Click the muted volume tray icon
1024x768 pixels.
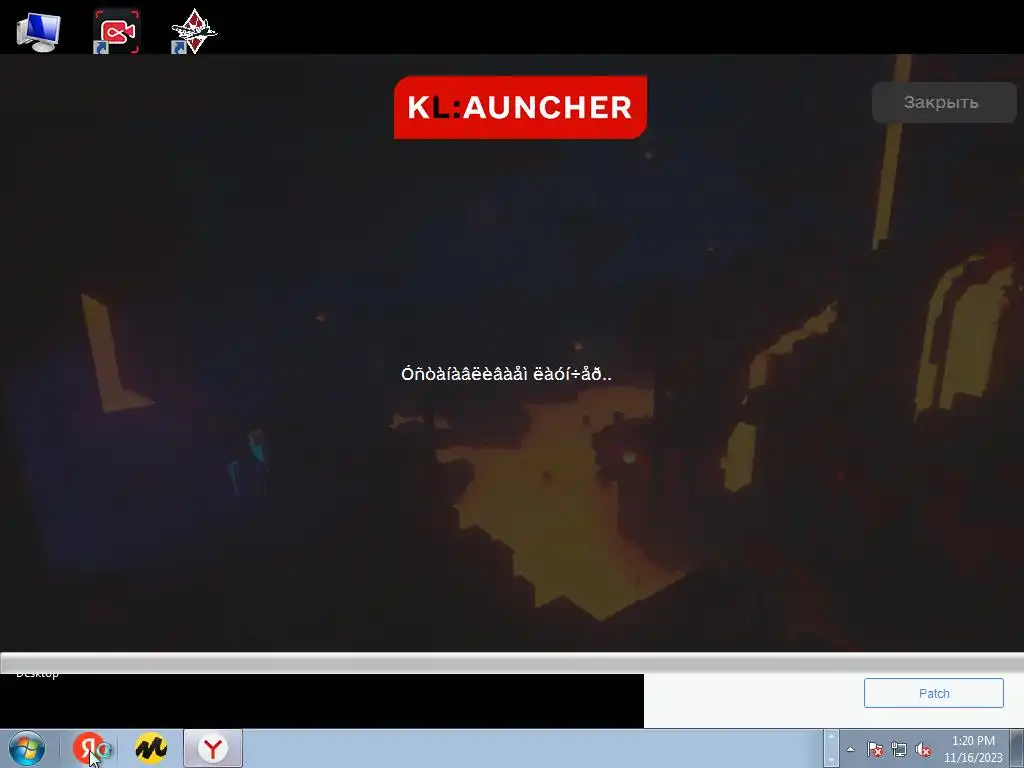click(x=923, y=749)
